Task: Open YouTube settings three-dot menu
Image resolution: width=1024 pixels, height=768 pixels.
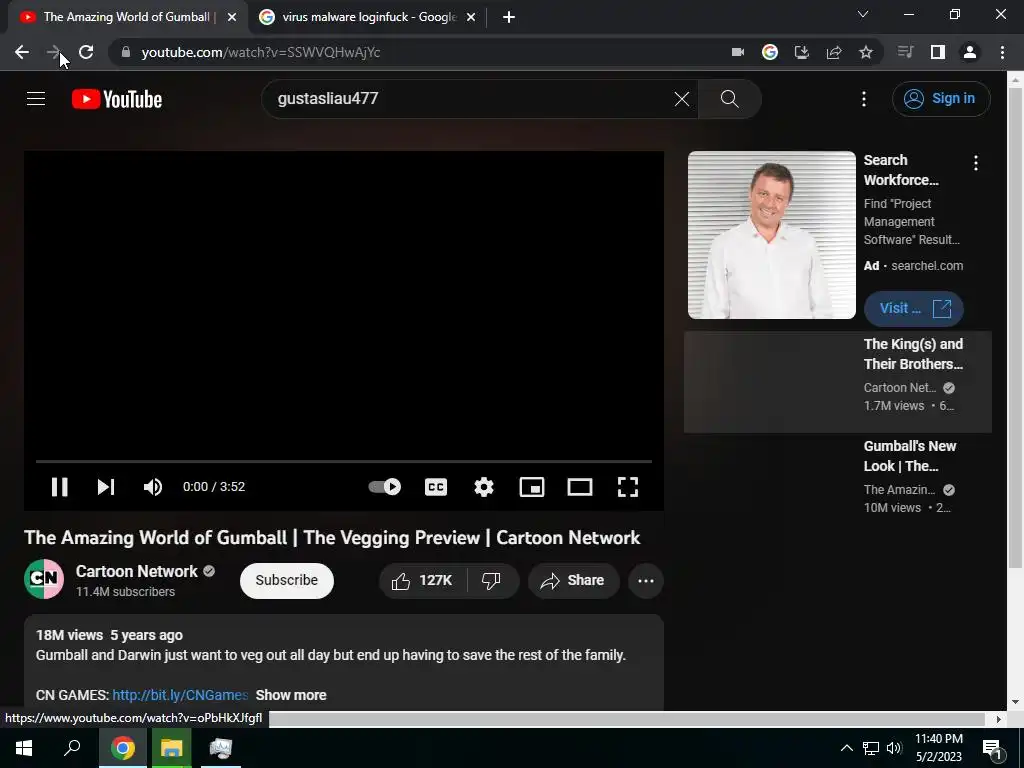Action: click(864, 99)
